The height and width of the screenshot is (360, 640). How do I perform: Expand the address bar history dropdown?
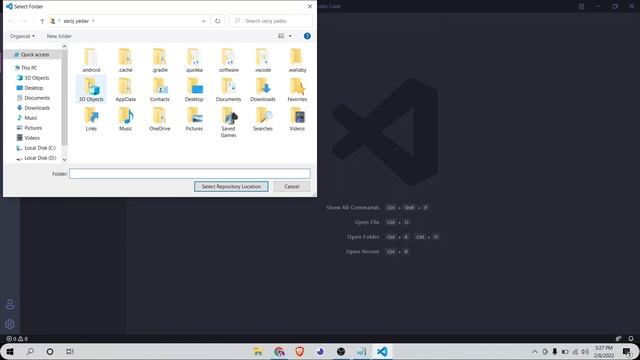203,21
